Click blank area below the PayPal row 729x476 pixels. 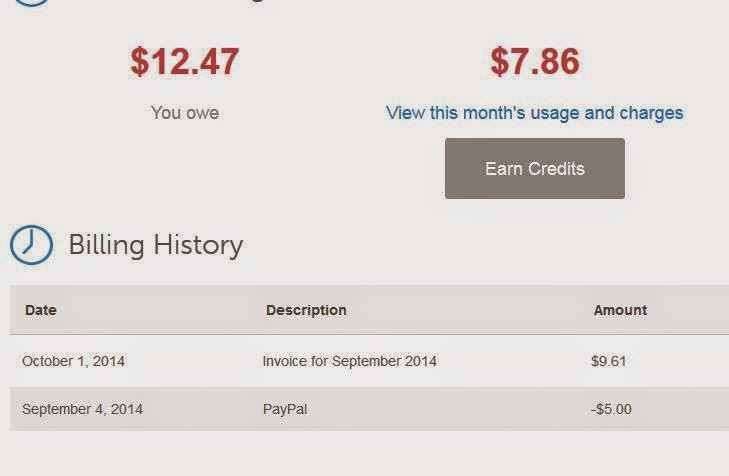click(364, 454)
